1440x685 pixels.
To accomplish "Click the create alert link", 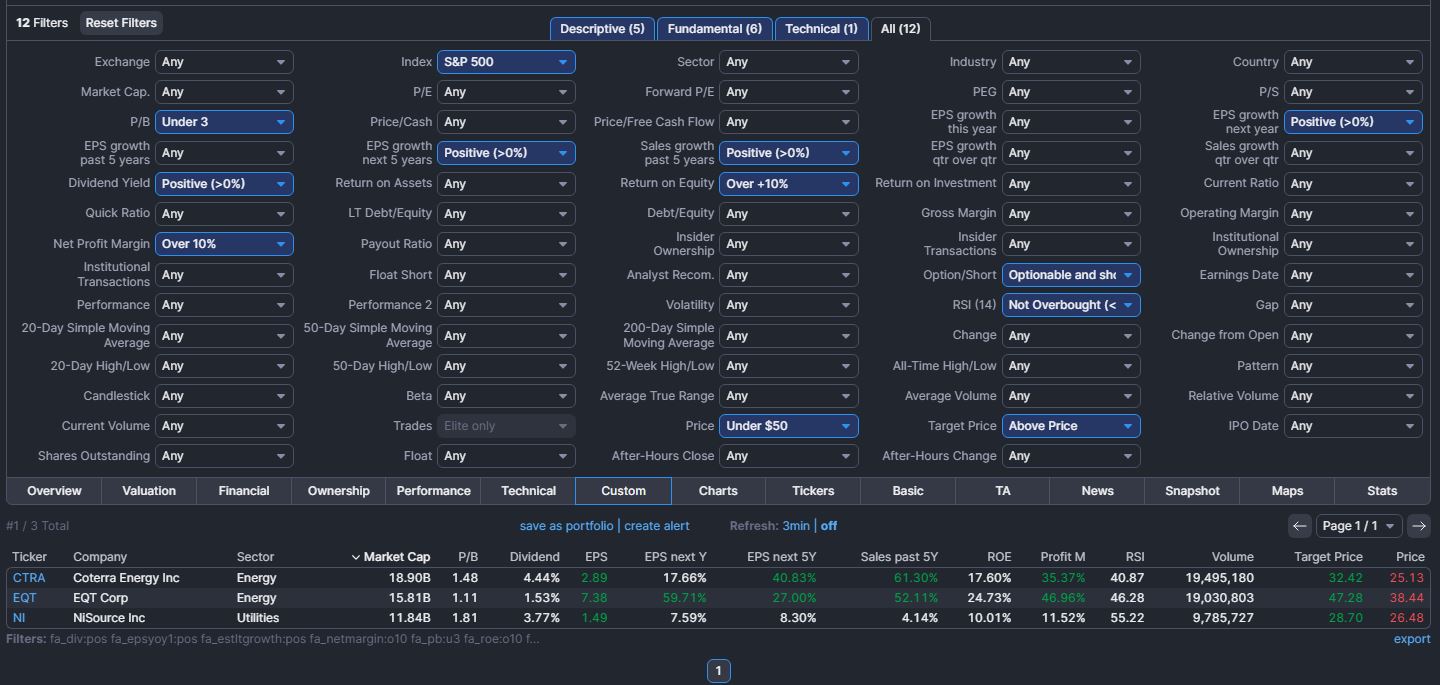I will click(657, 526).
